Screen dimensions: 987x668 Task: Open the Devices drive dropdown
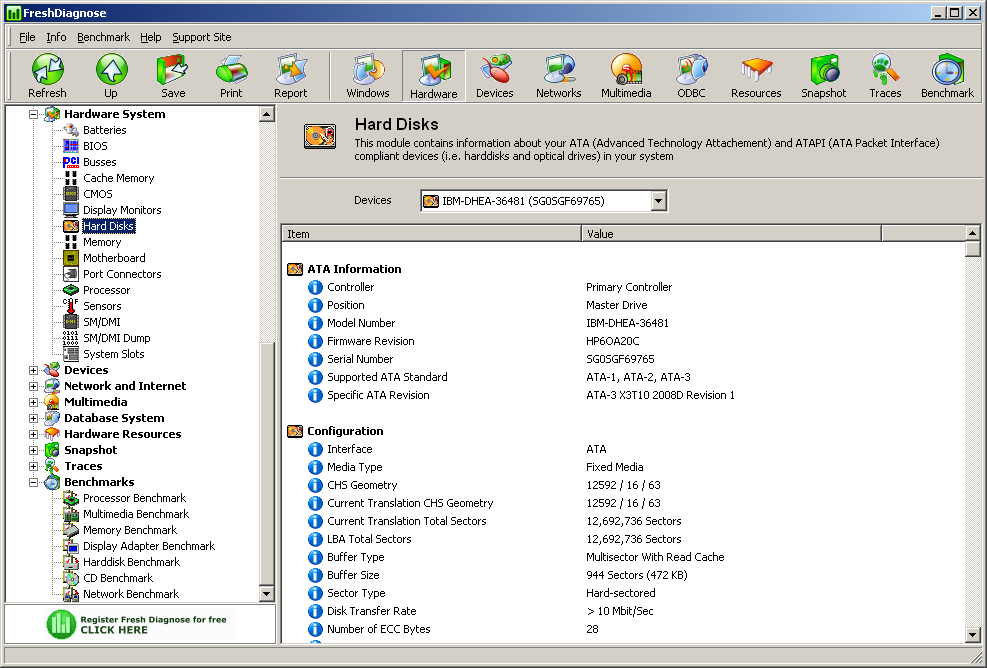click(x=658, y=201)
